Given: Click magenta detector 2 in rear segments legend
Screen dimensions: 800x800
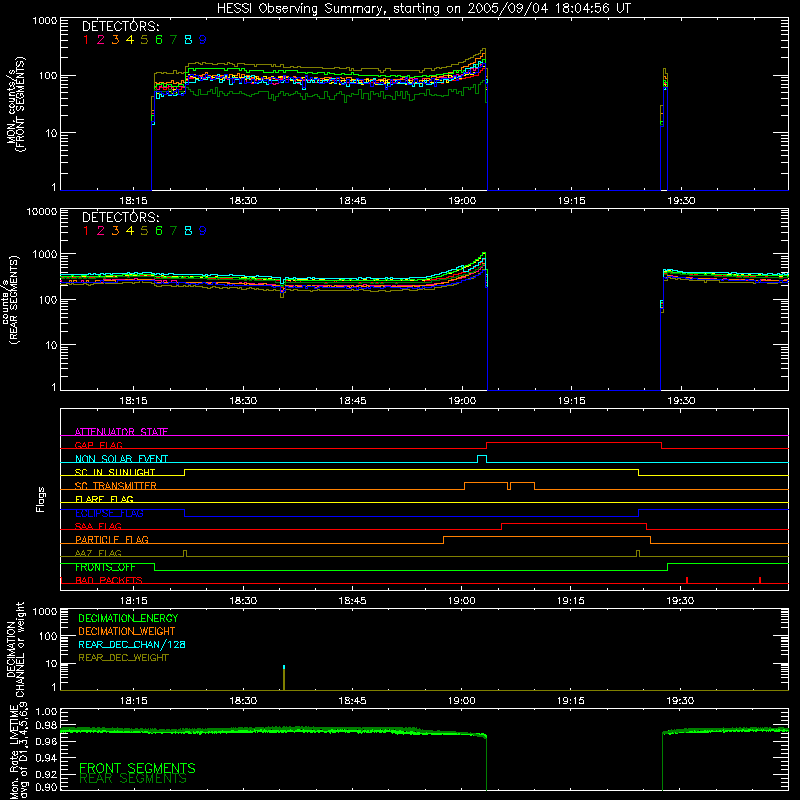Looking at the screenshot, I should click(x=101, y=231).
